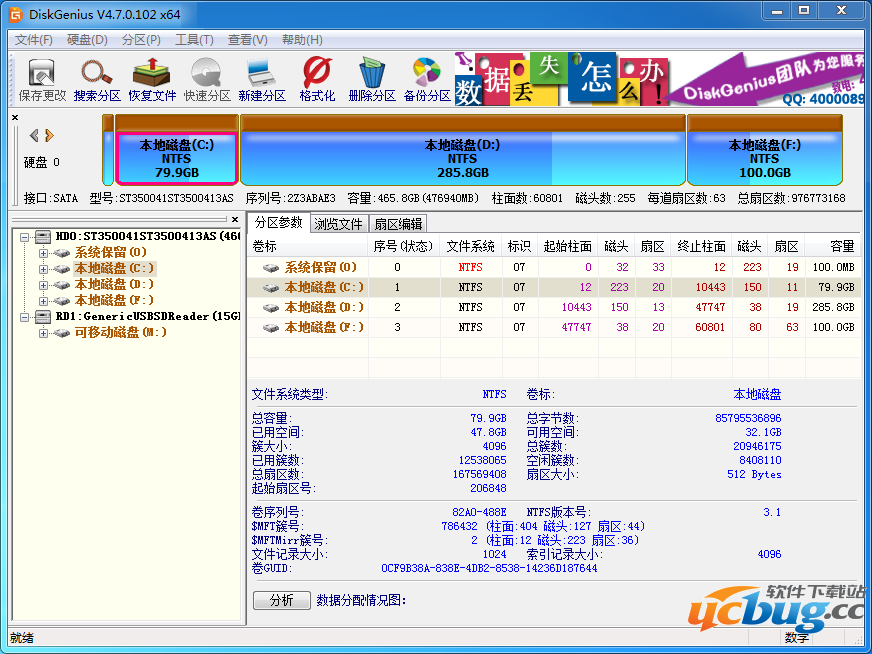Screen dimensions: 872x654
Task: Open the 工具(T) menu
Action: point(193,39)
